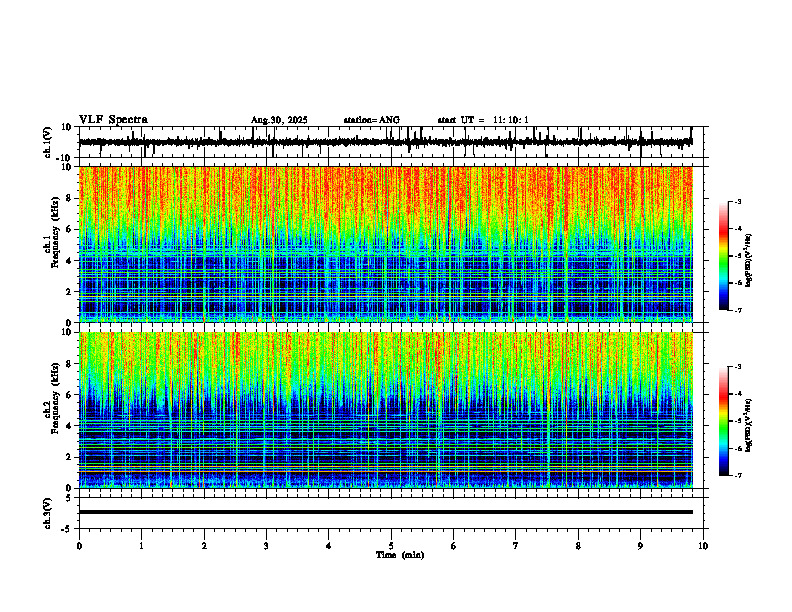The height and width of the screenshot is (612, 792).
Task: Click the "-4" label on ch.2 color bar
Action: [738, 394]
